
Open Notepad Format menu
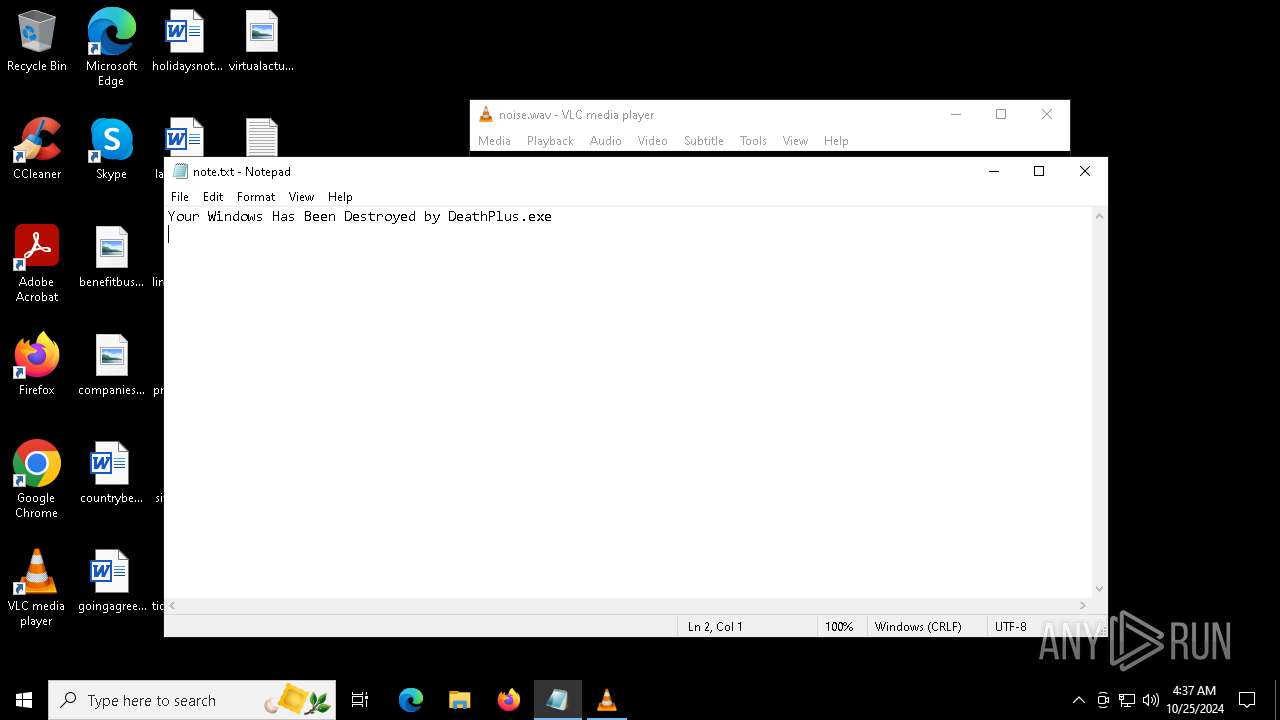[256, 197]
